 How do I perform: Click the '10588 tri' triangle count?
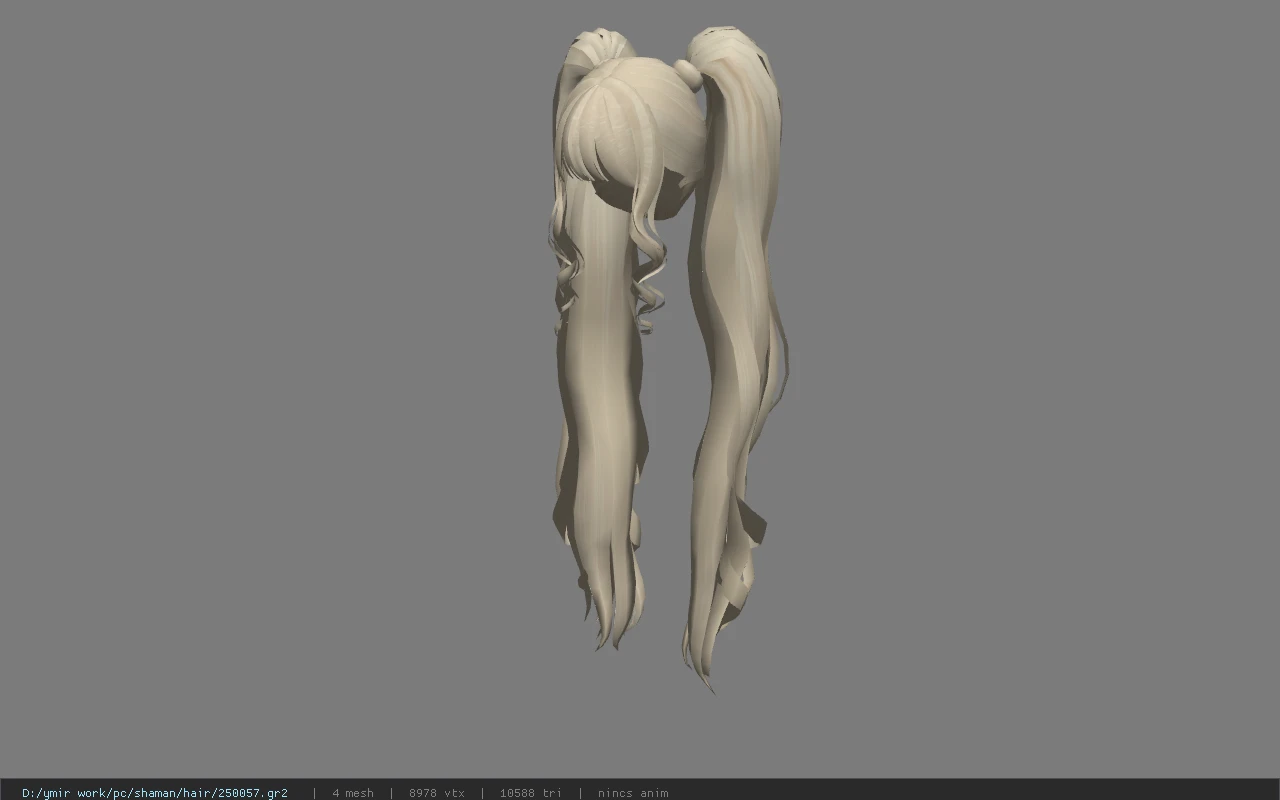[531, 793]
